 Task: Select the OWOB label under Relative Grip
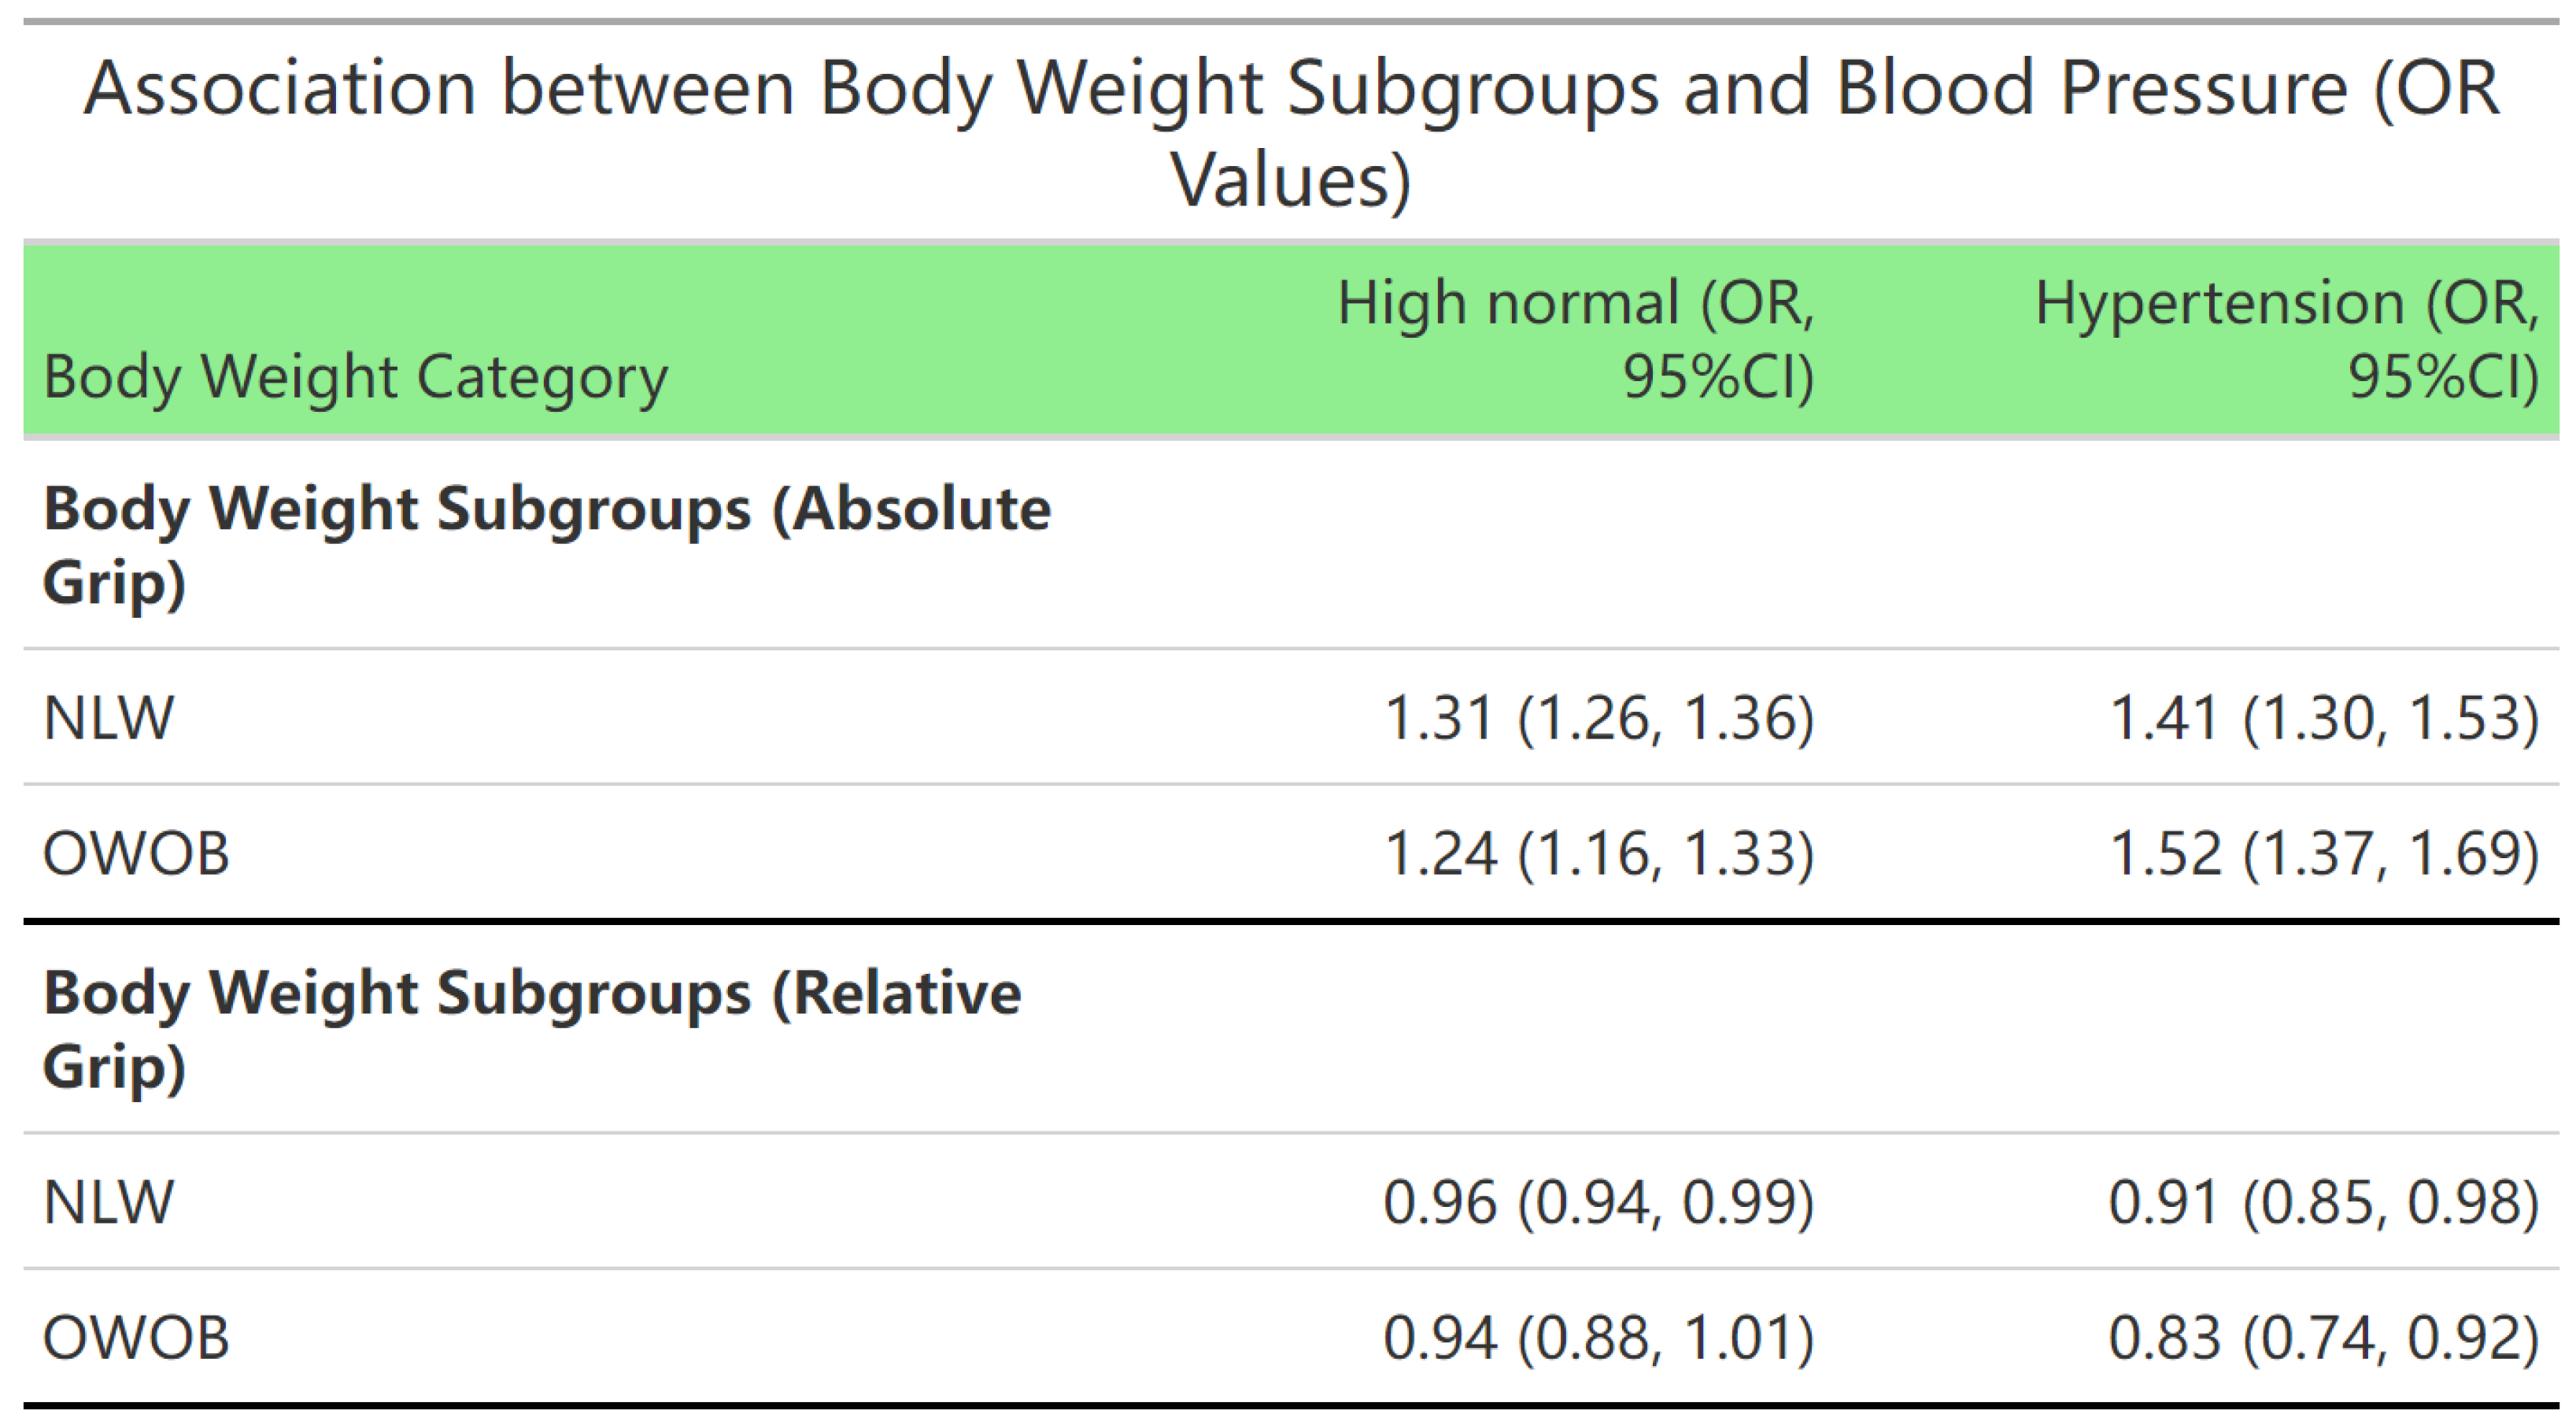tap(136, 1338)
